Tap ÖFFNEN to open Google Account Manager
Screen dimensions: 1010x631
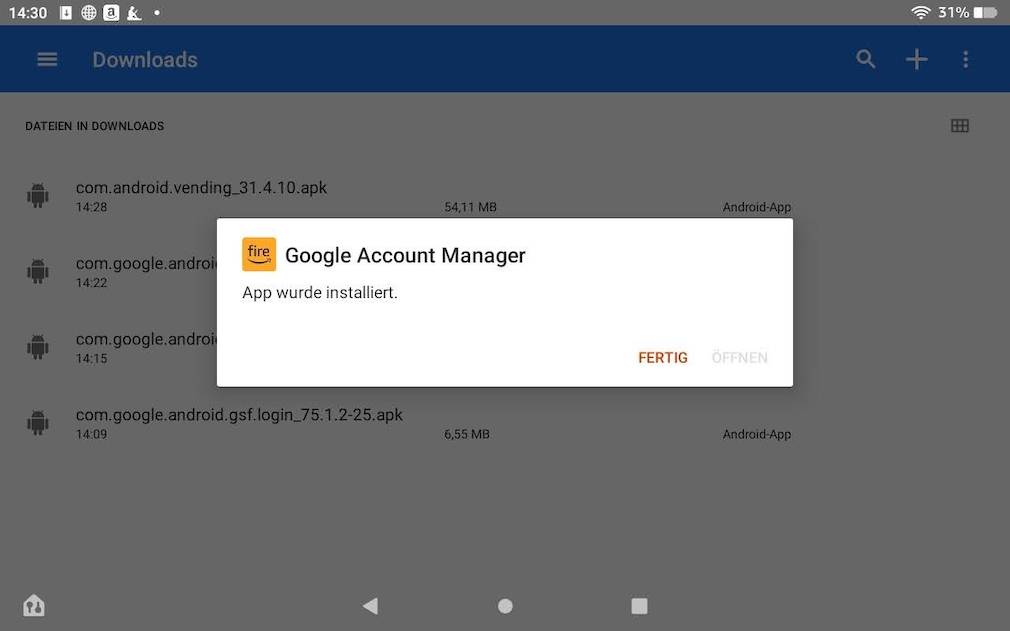tap(740, 357)
